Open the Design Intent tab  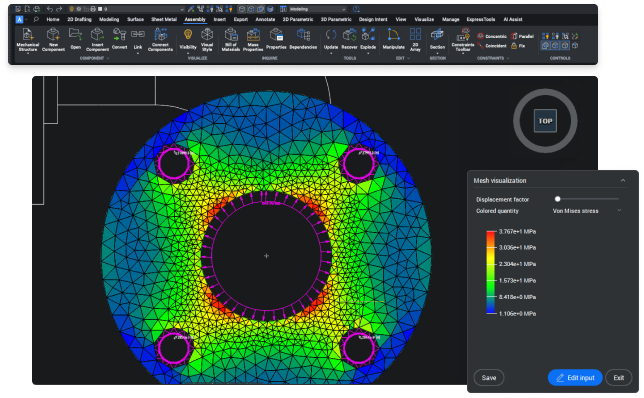click(373, 19)
